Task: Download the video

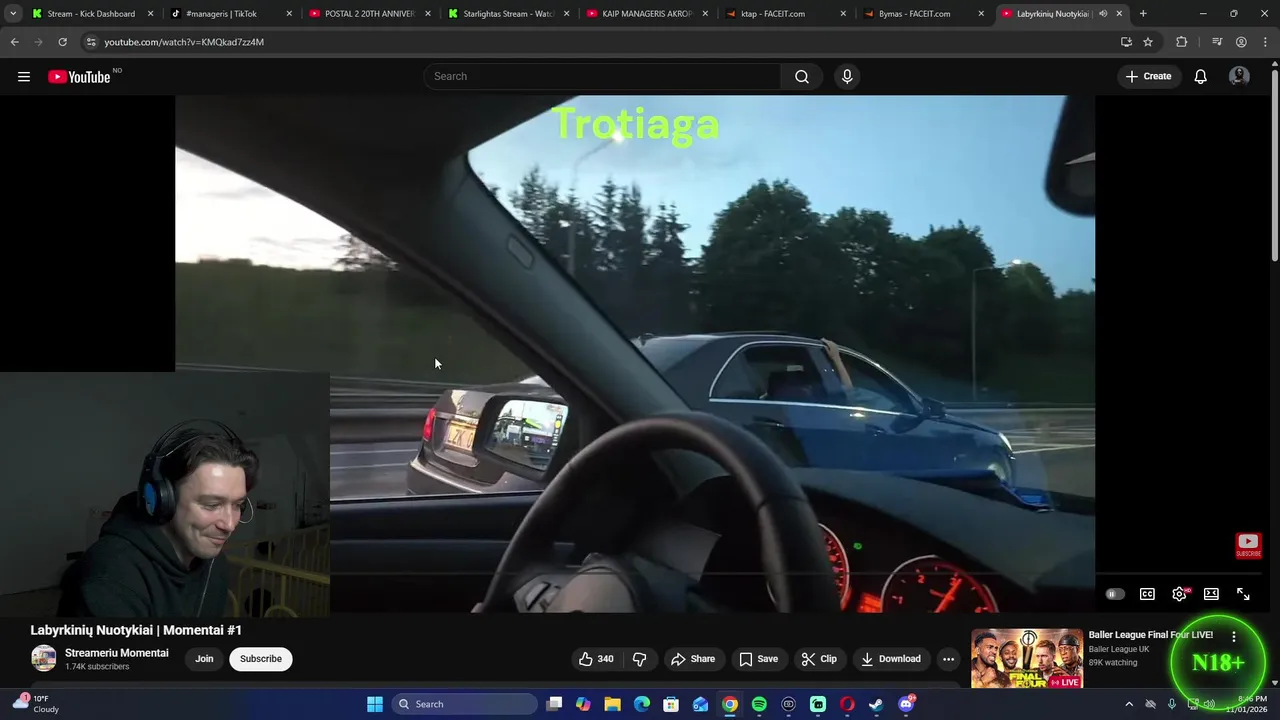Action: (890, 659)
